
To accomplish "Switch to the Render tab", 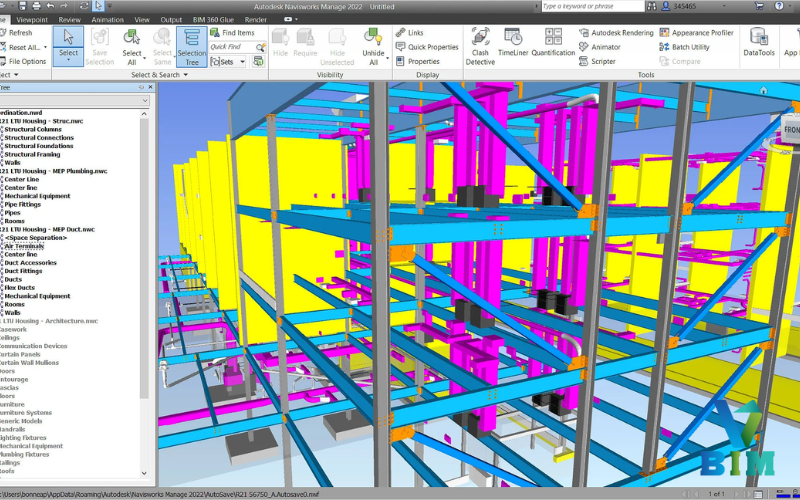I will click(256, 19).
